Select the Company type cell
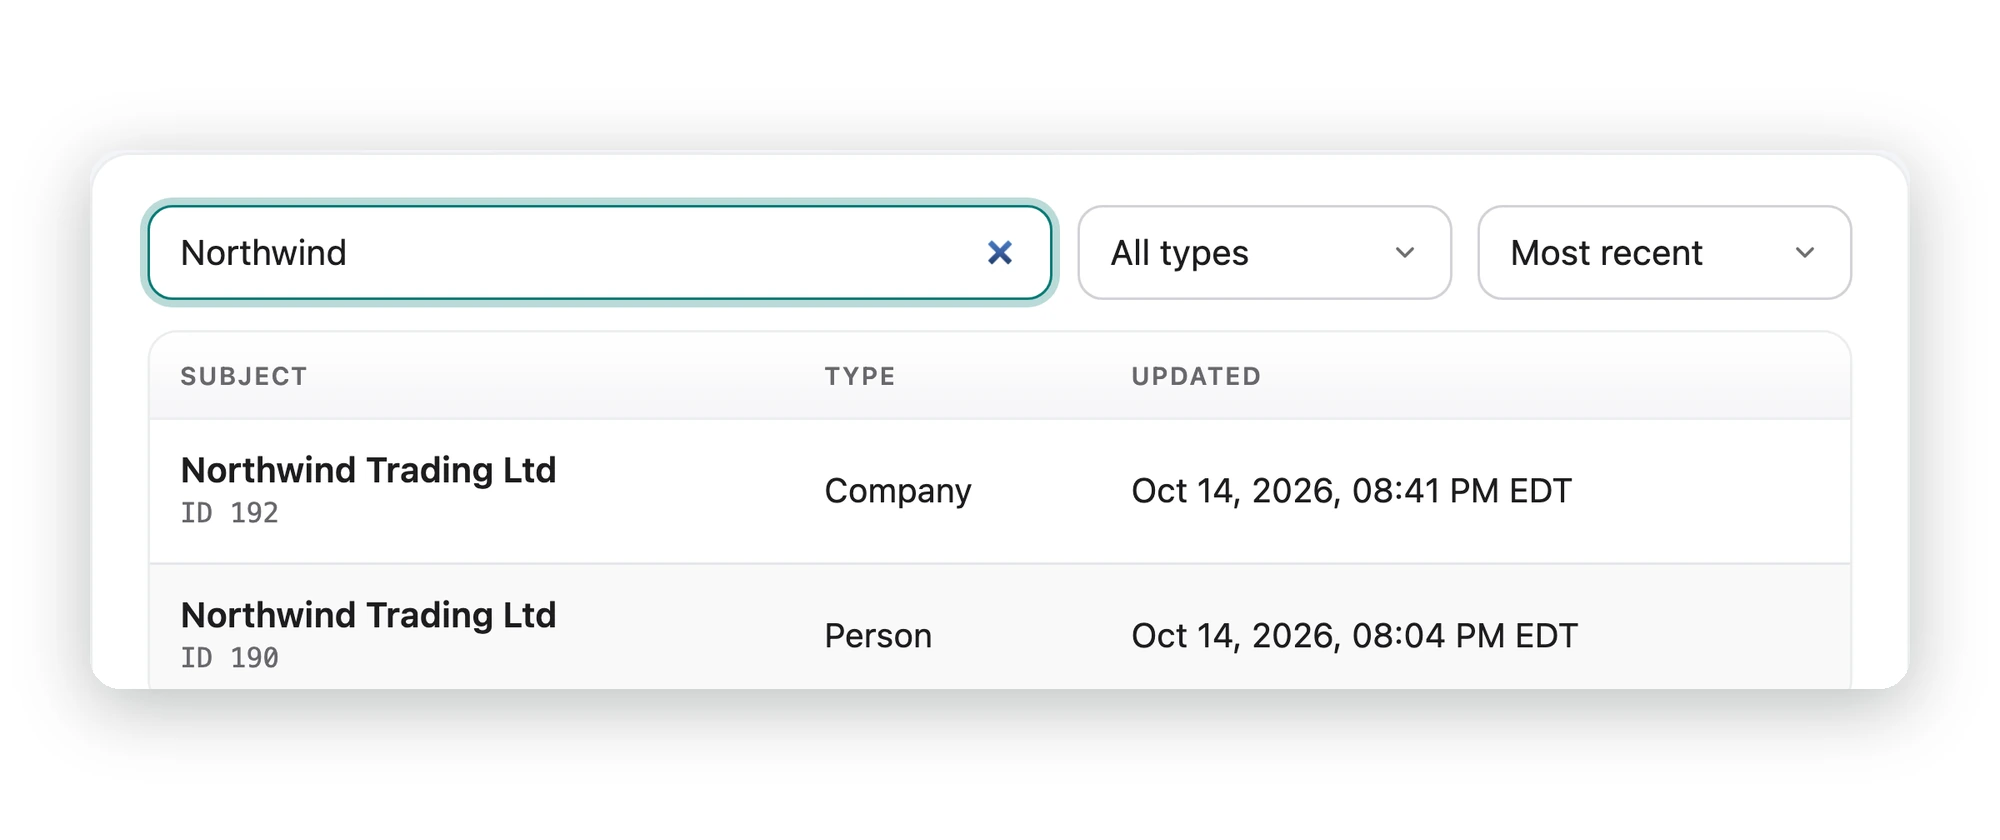This screenshot has height=840, width=2000. tap(898, 491)
